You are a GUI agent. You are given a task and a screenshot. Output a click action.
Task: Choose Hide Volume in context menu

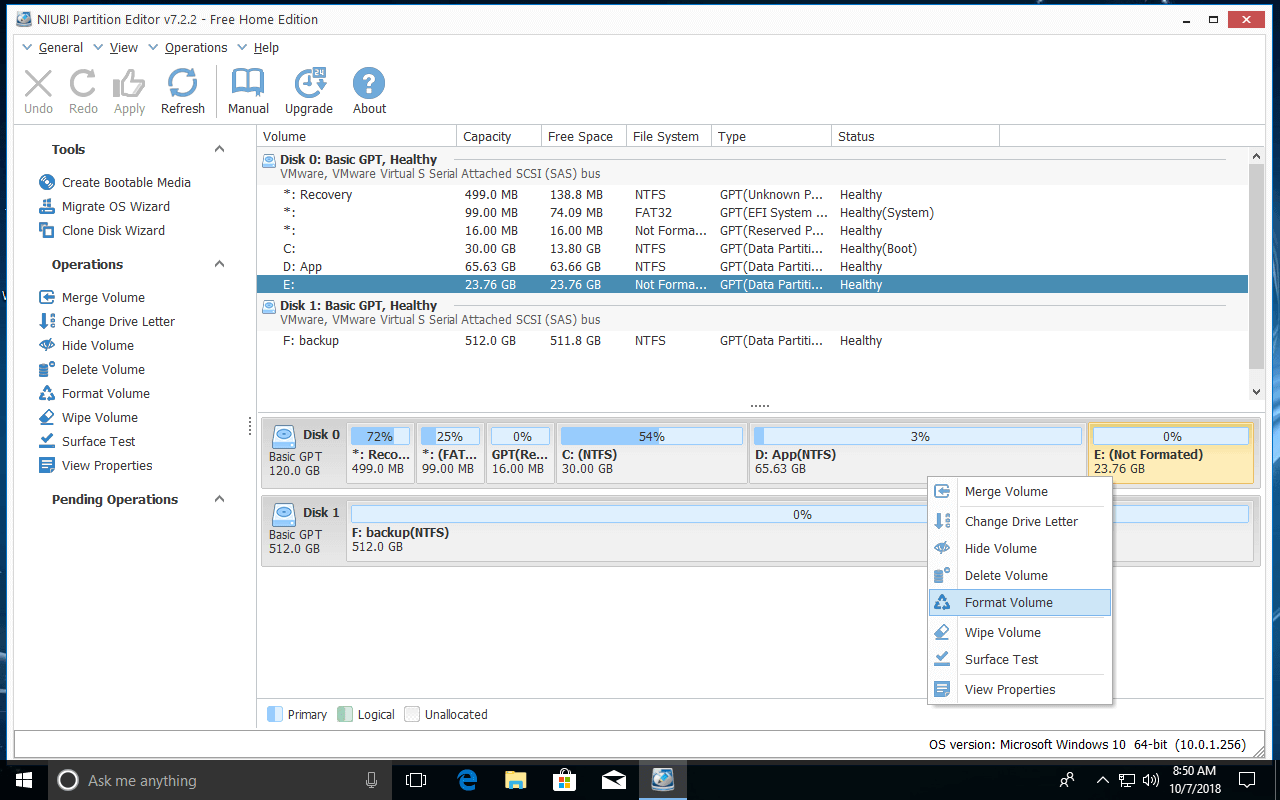tap(1020, 548)
